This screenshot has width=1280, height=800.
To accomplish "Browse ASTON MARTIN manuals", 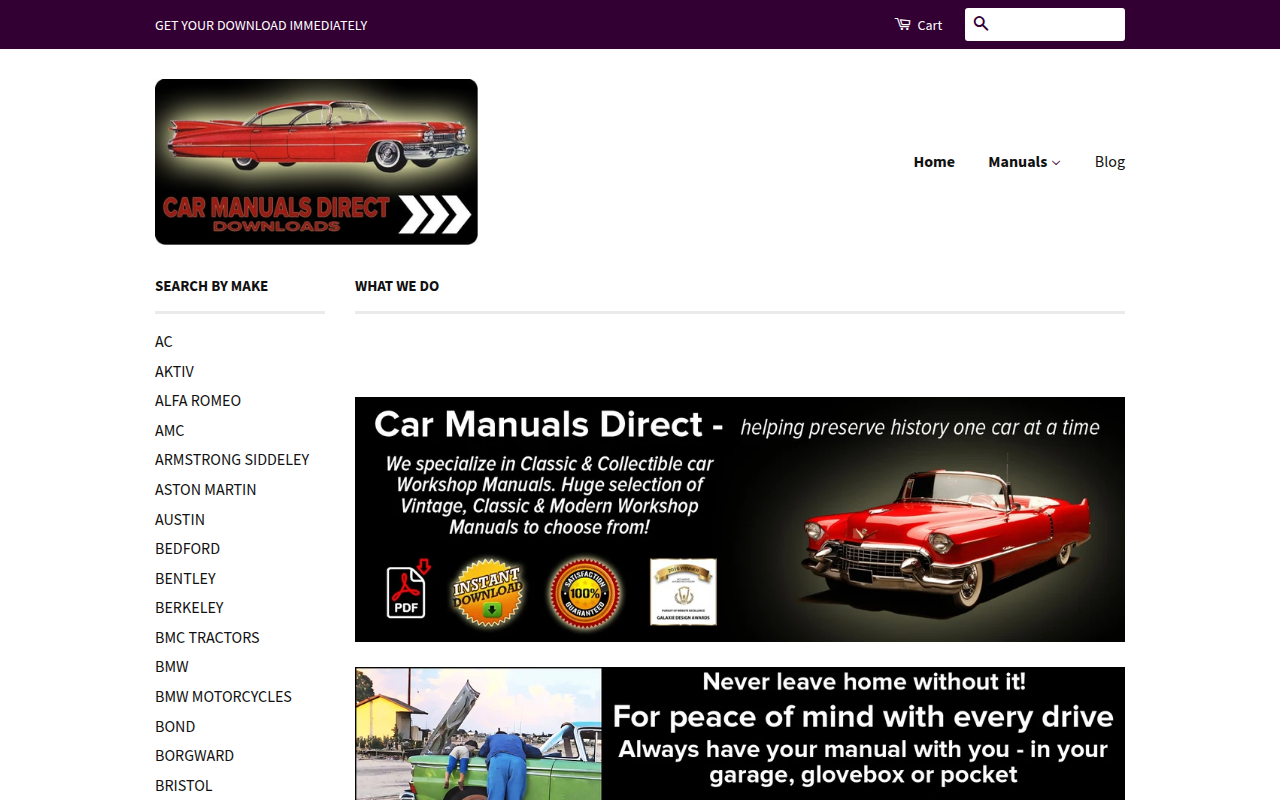I will 206,489.
